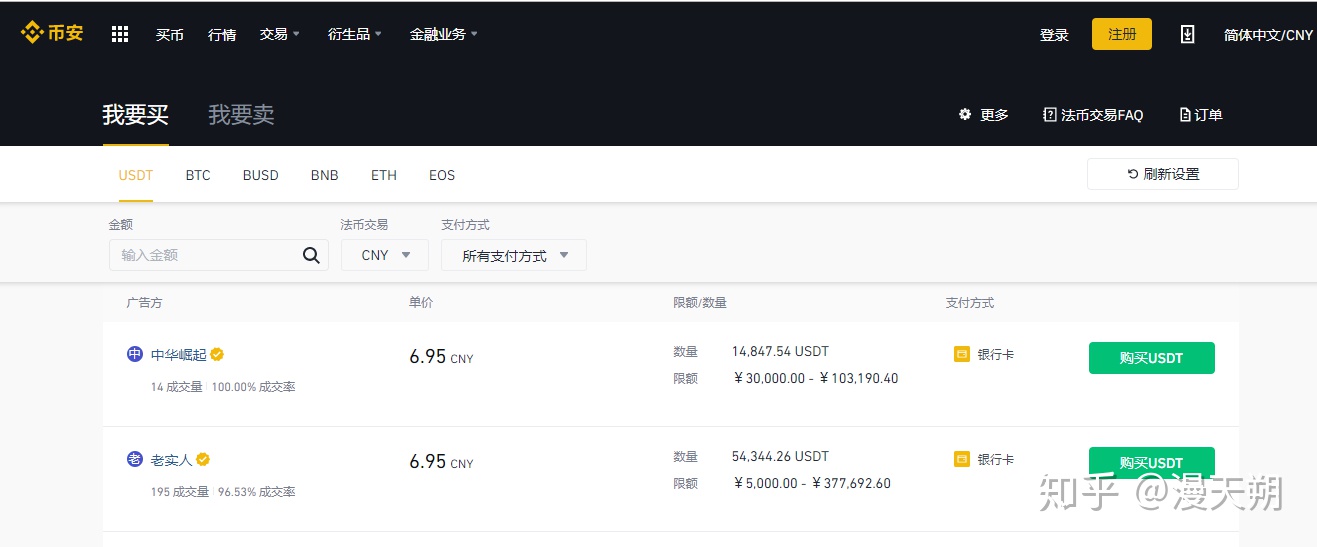Click the Binance 币安 logo
Screen dimensions: 1317x547
tap(52, 33)
